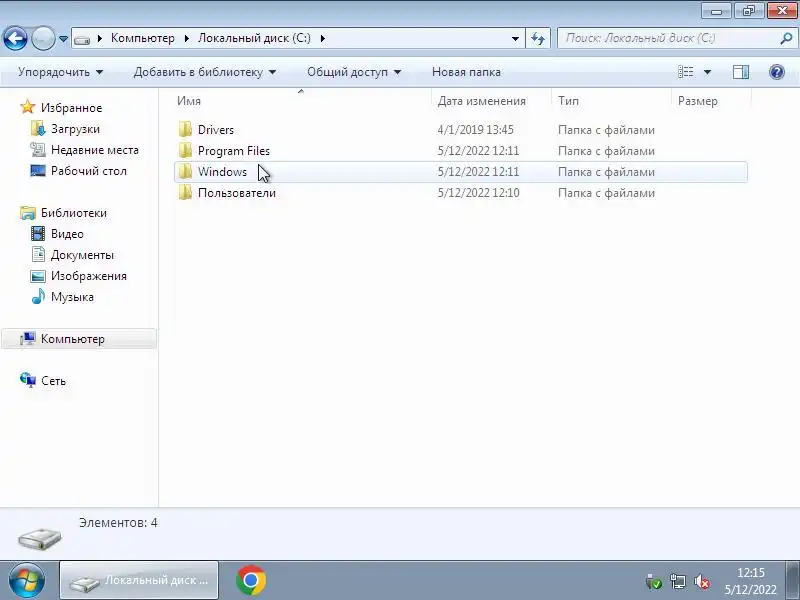Viewport: 800px width, 600px height.
Task: Click the greyed Forward navigation arrow
Action: pos(43,38)
